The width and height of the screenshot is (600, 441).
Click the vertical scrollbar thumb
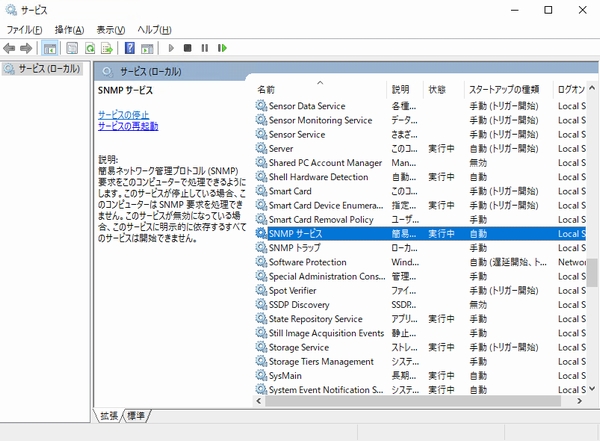592,272
